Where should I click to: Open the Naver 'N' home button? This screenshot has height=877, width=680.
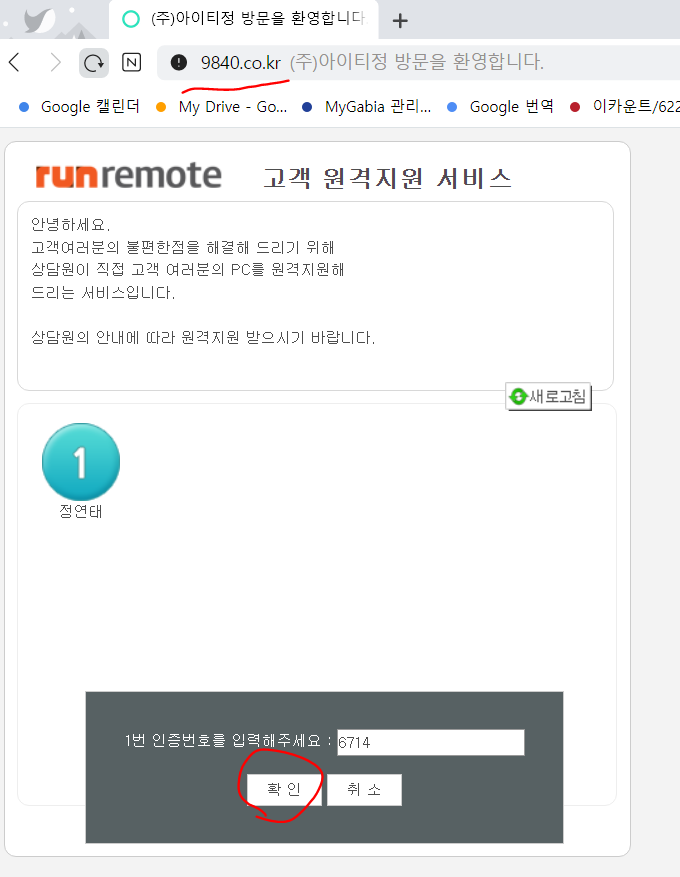[131, 63]
